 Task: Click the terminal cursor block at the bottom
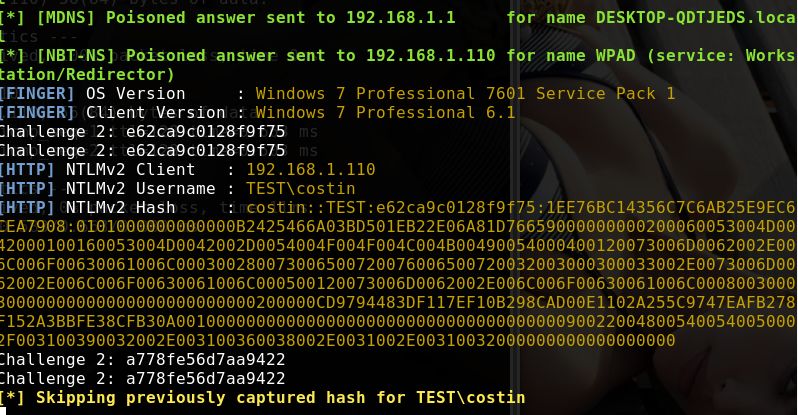click(x=3, y=411)
